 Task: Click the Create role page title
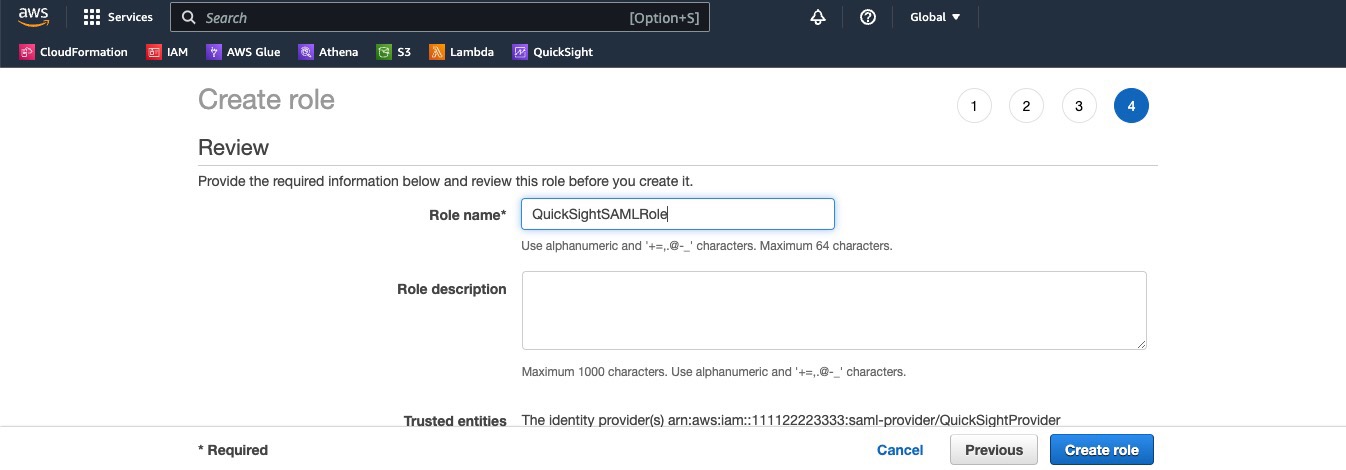[x=266, y=99]
